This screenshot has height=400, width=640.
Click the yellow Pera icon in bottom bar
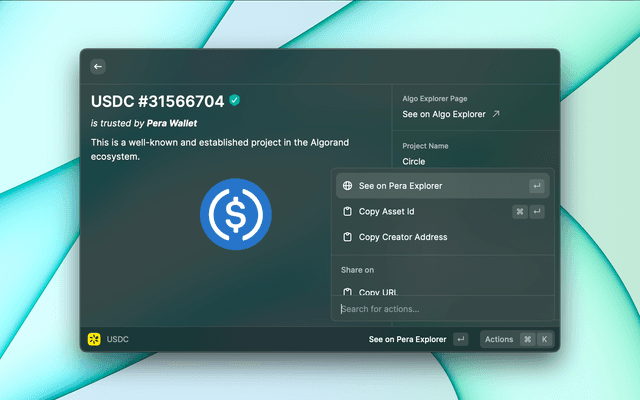click(94, 340)
